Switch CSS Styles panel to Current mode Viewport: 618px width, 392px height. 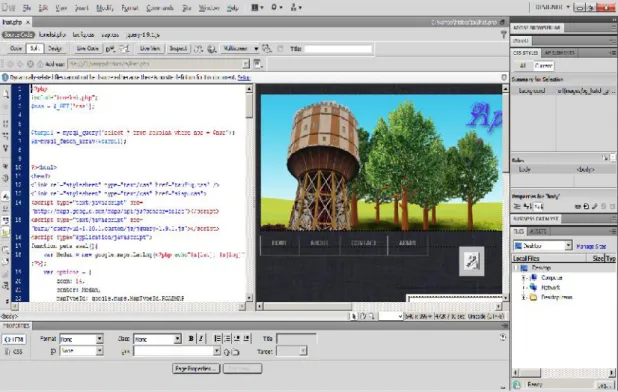543,66
